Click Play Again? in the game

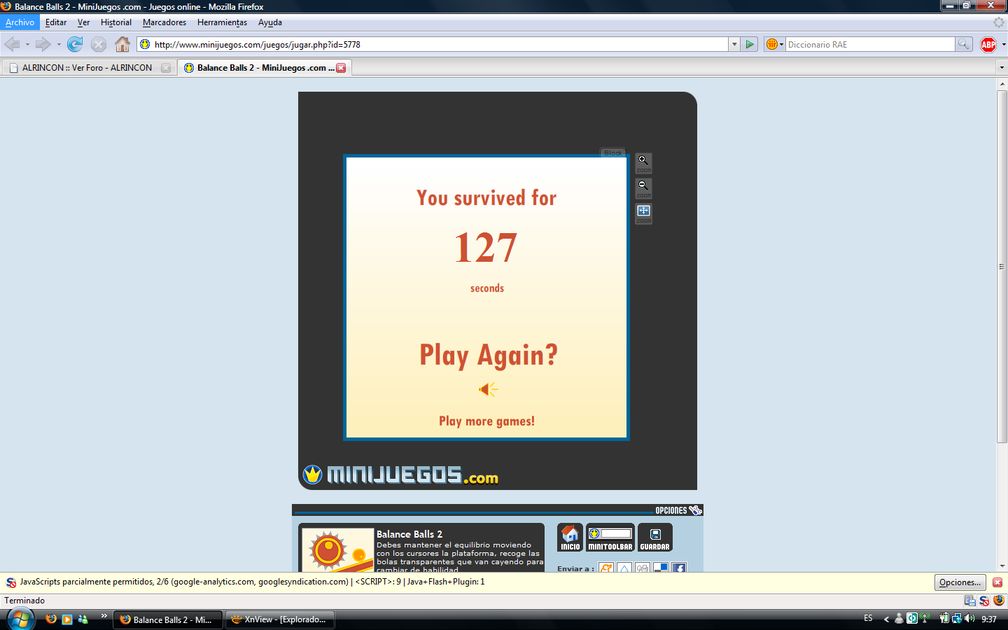coord(489,355)
